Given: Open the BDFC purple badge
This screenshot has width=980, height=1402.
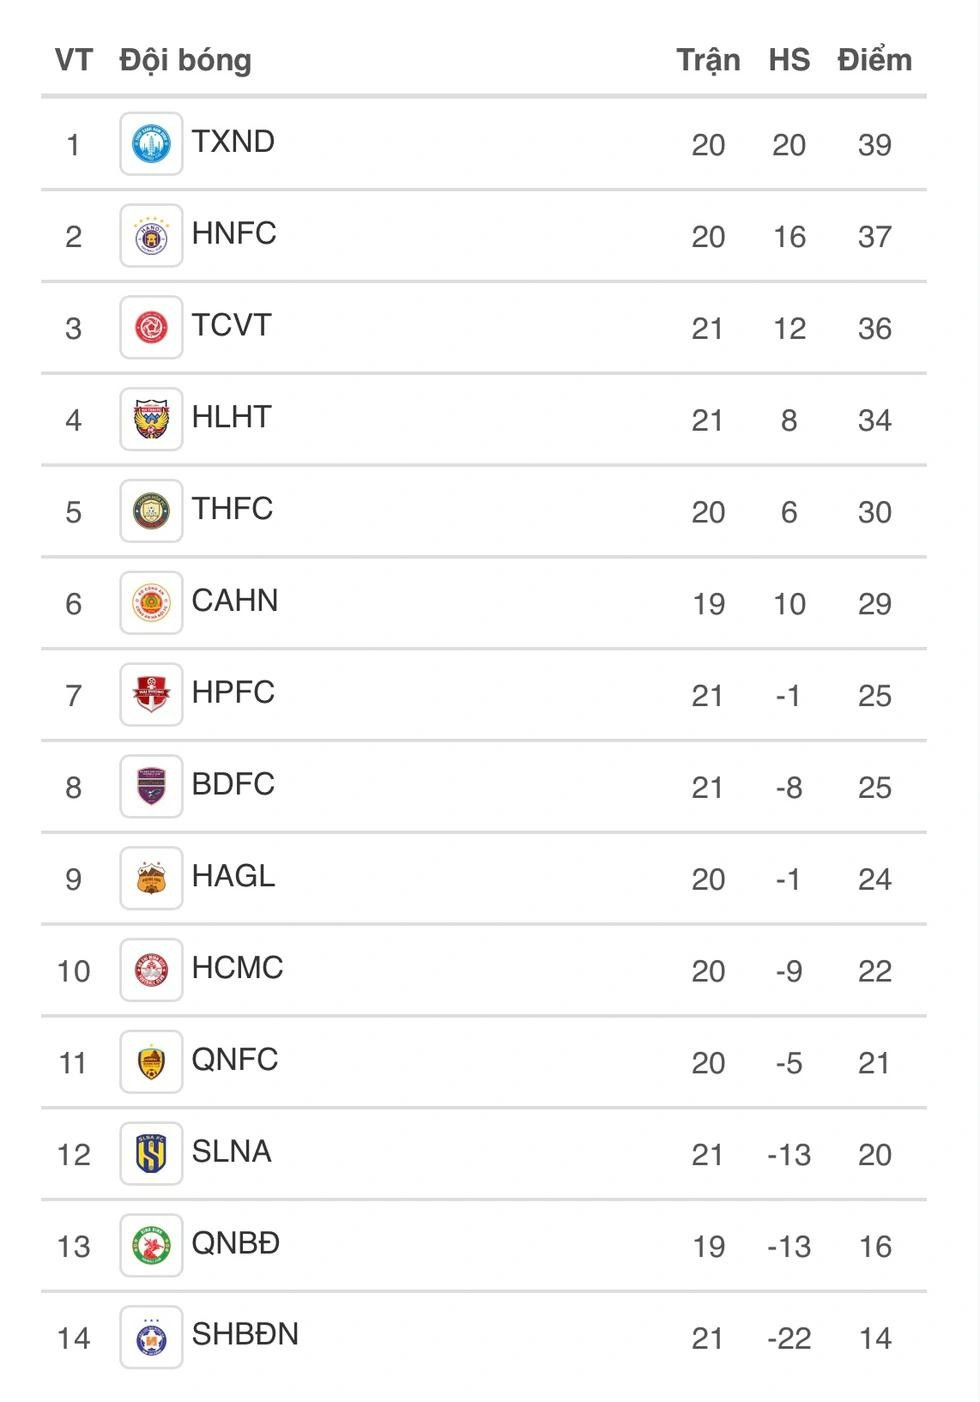Looking at the screenshot, I should click(x=151, y=786).
